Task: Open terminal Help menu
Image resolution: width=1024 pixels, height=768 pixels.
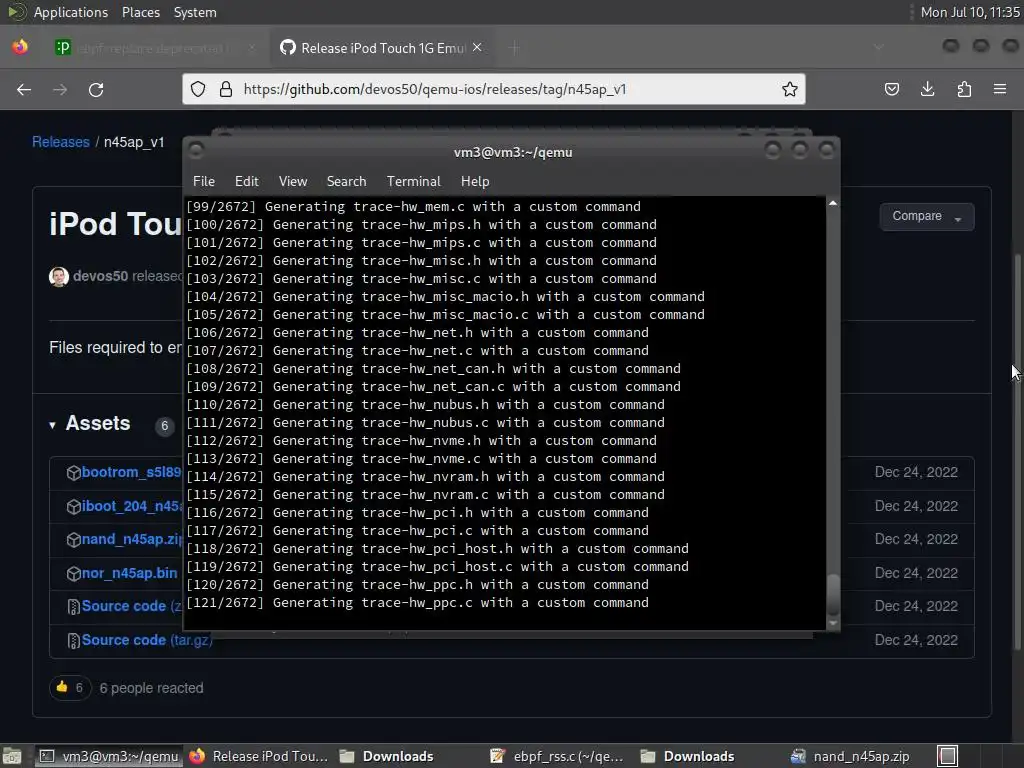Action: [475, 182]
